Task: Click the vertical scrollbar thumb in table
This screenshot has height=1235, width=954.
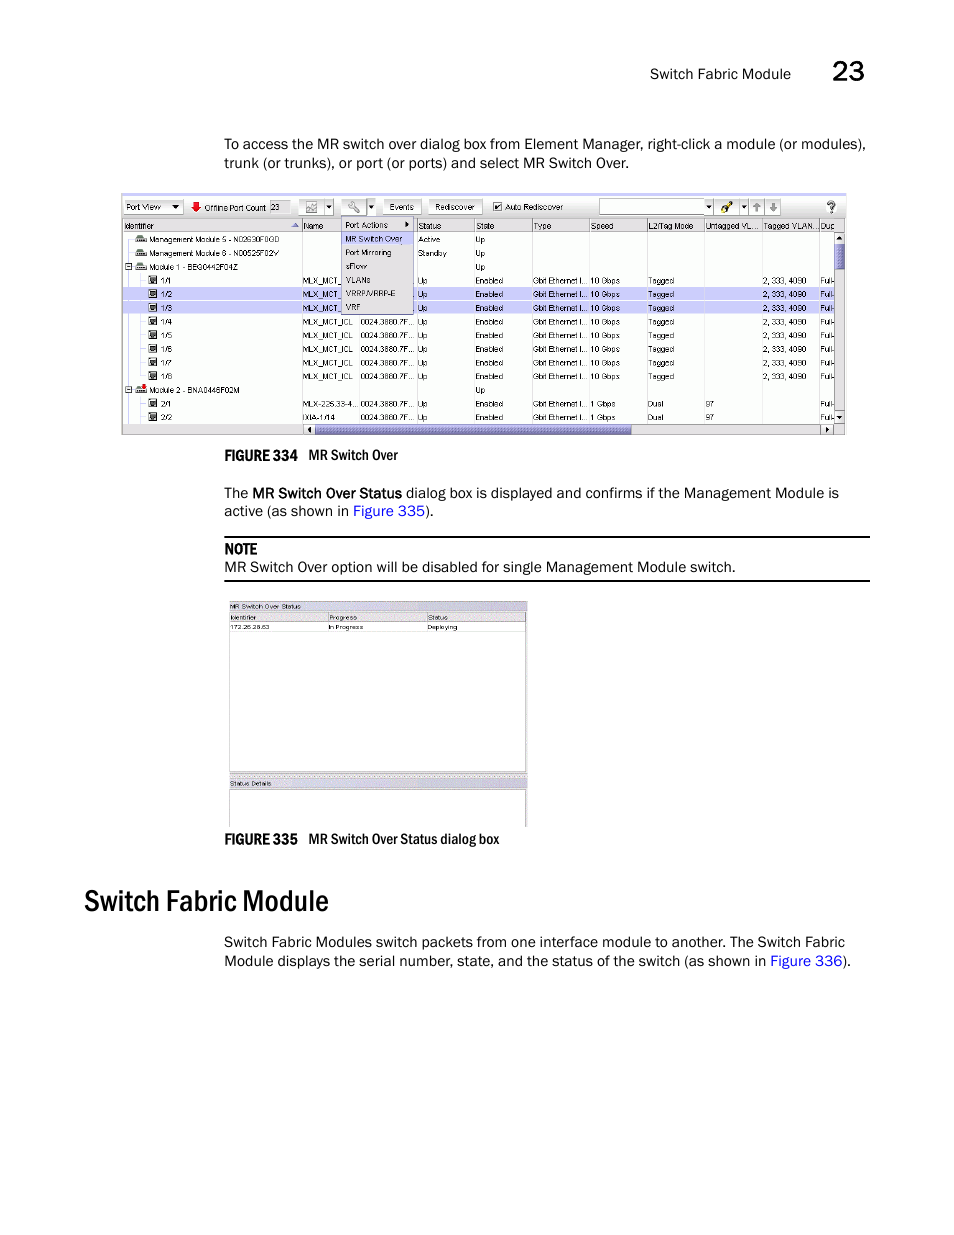Action: click(839, 256)
